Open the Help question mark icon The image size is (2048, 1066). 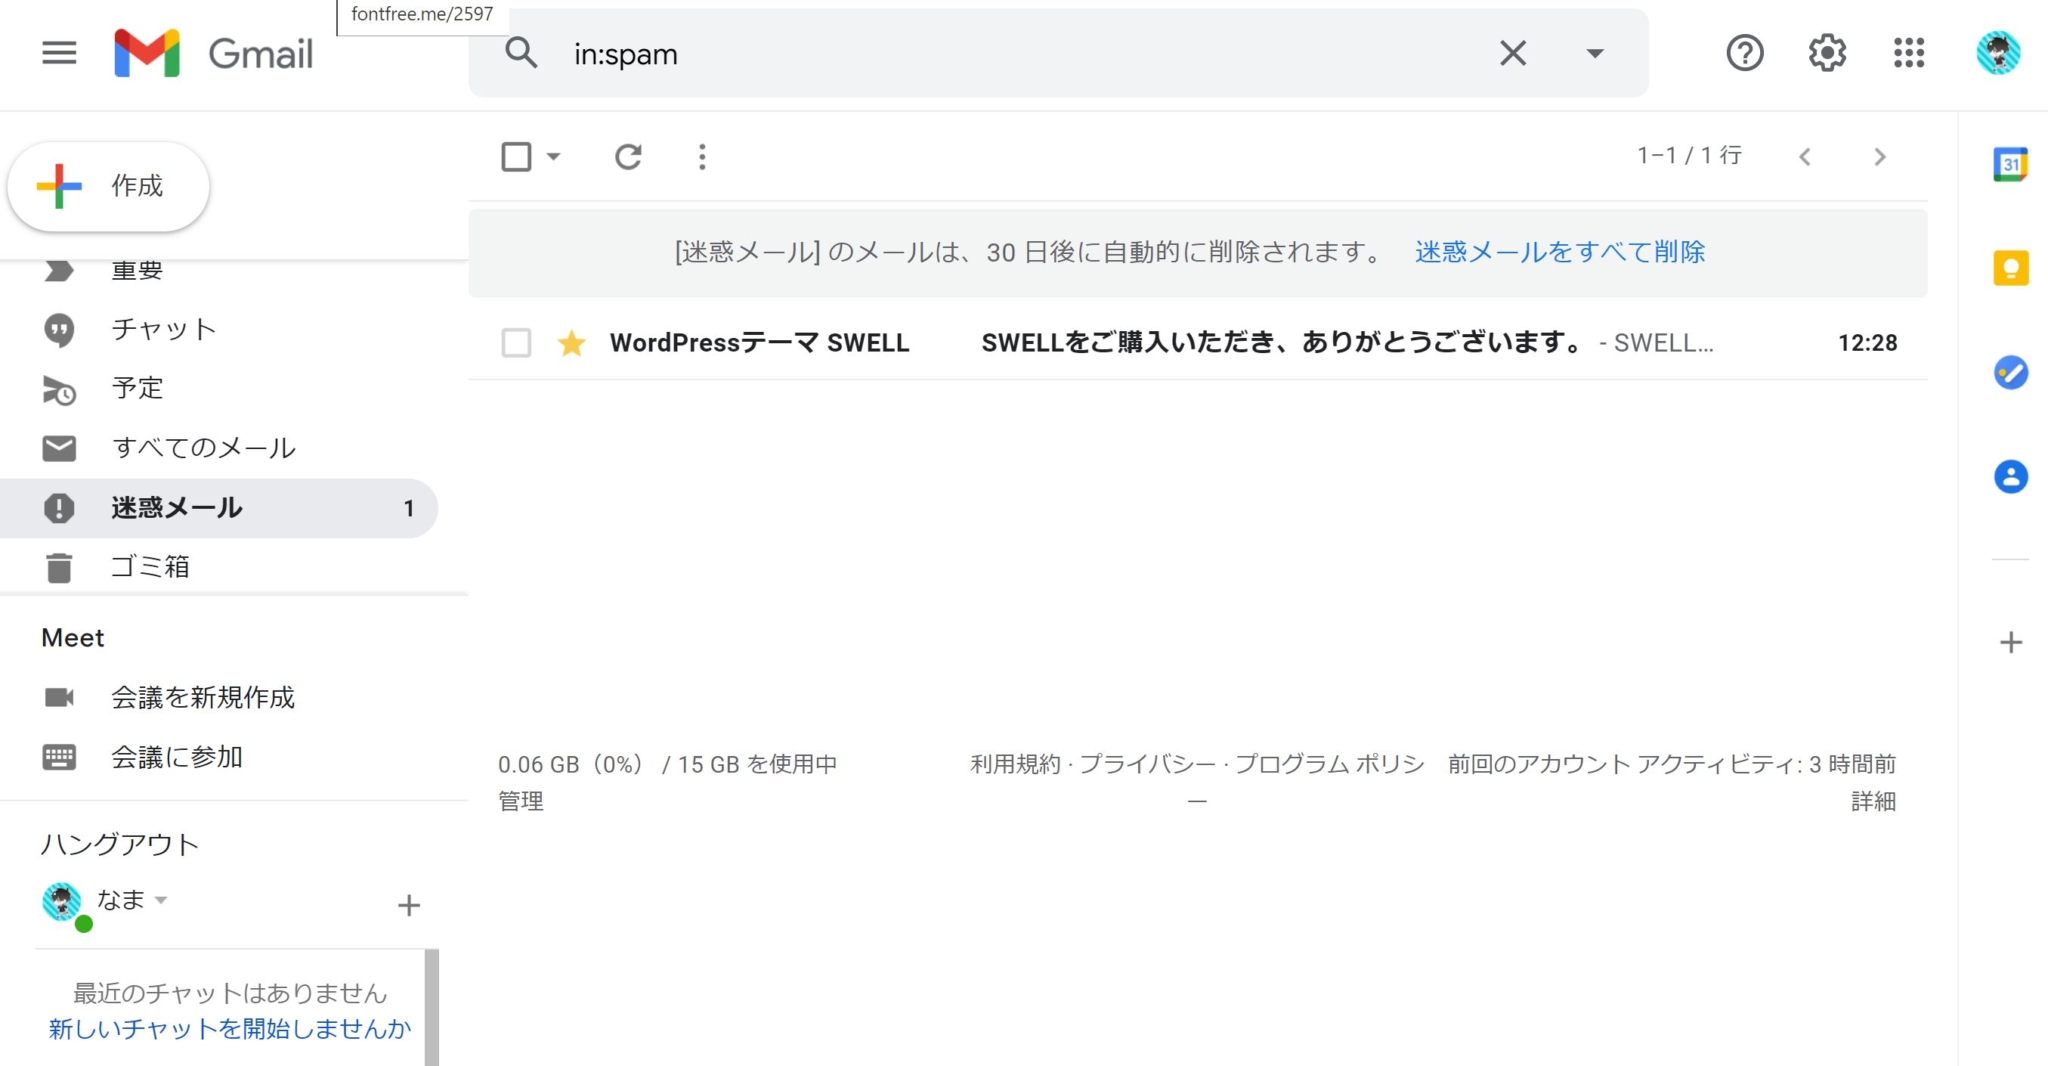(1745, 53)
